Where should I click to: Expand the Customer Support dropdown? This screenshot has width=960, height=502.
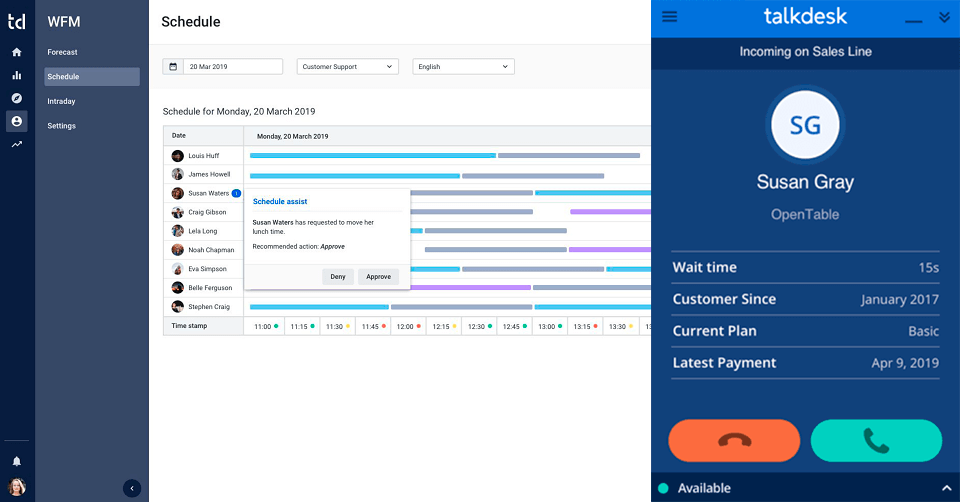tap(347, 67)
